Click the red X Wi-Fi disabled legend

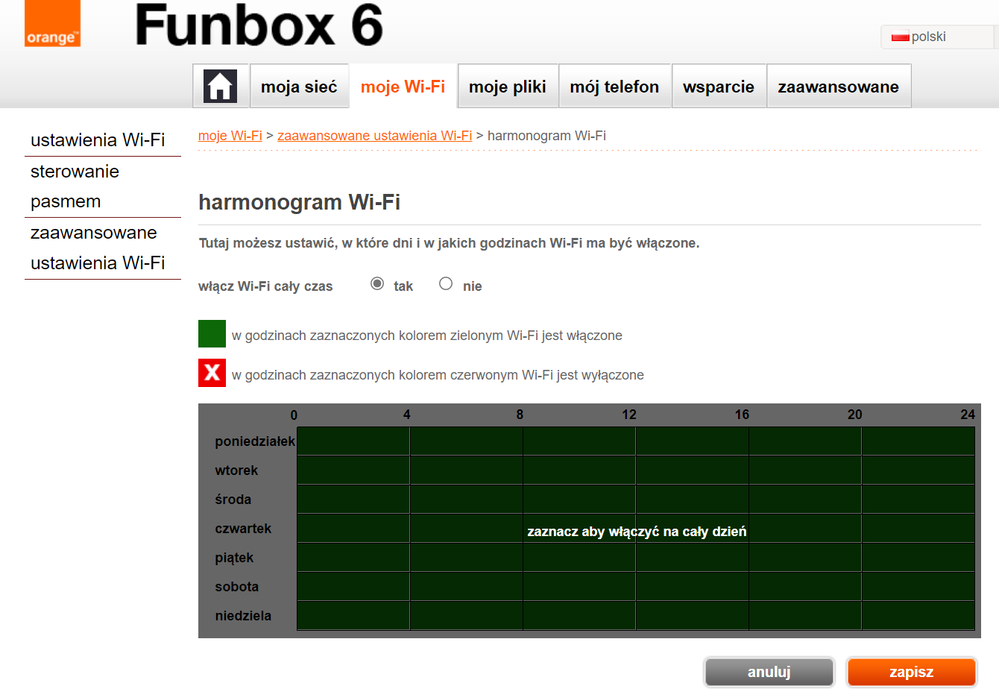coord(212,373)
